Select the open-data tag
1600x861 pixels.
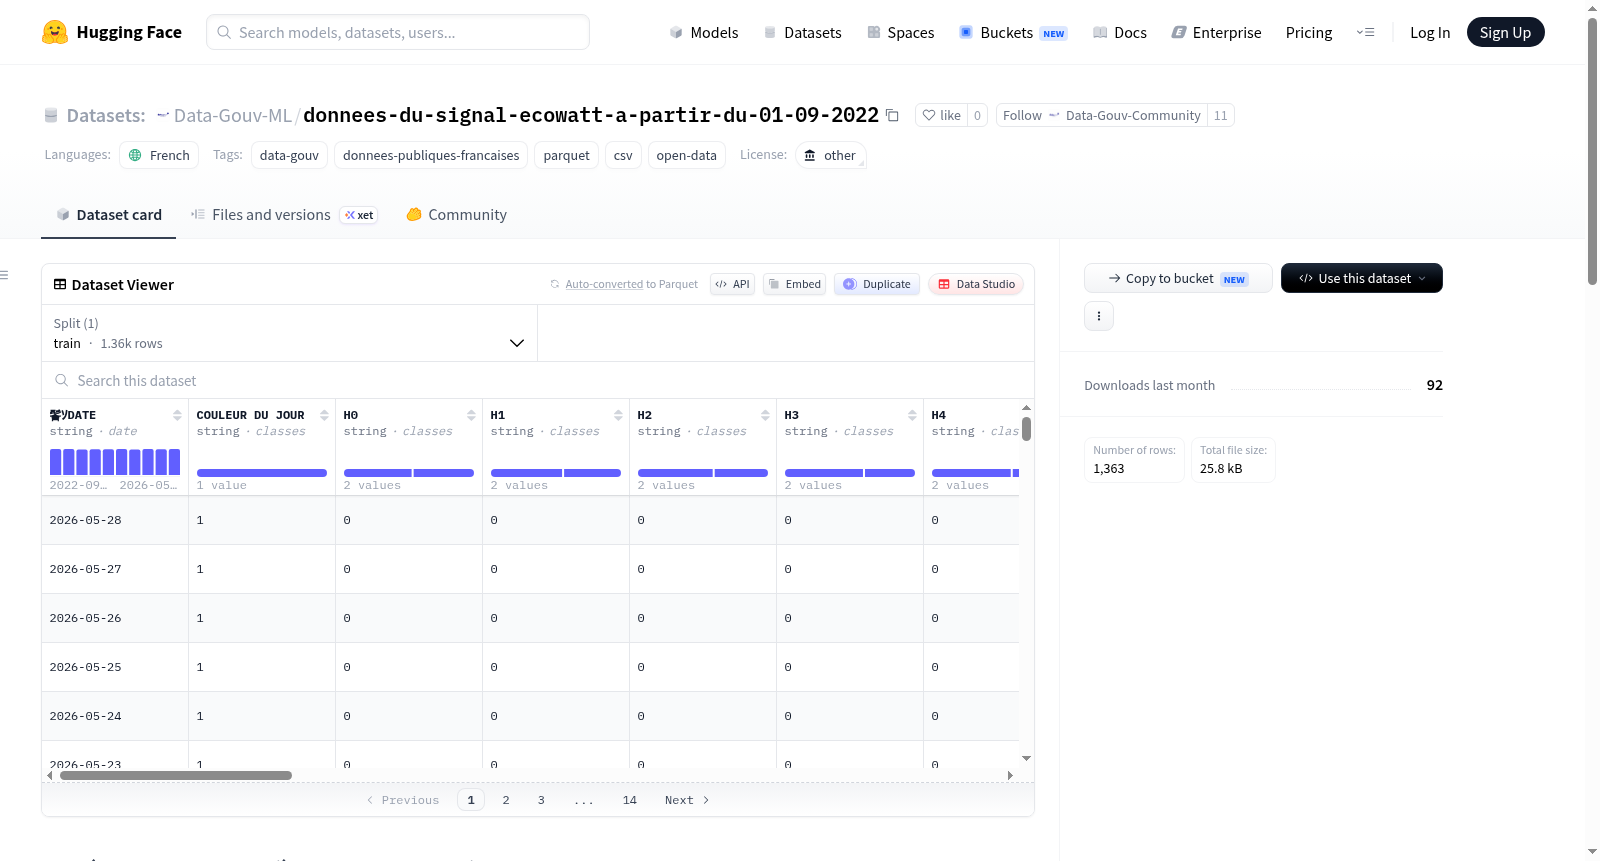point(686,155)
